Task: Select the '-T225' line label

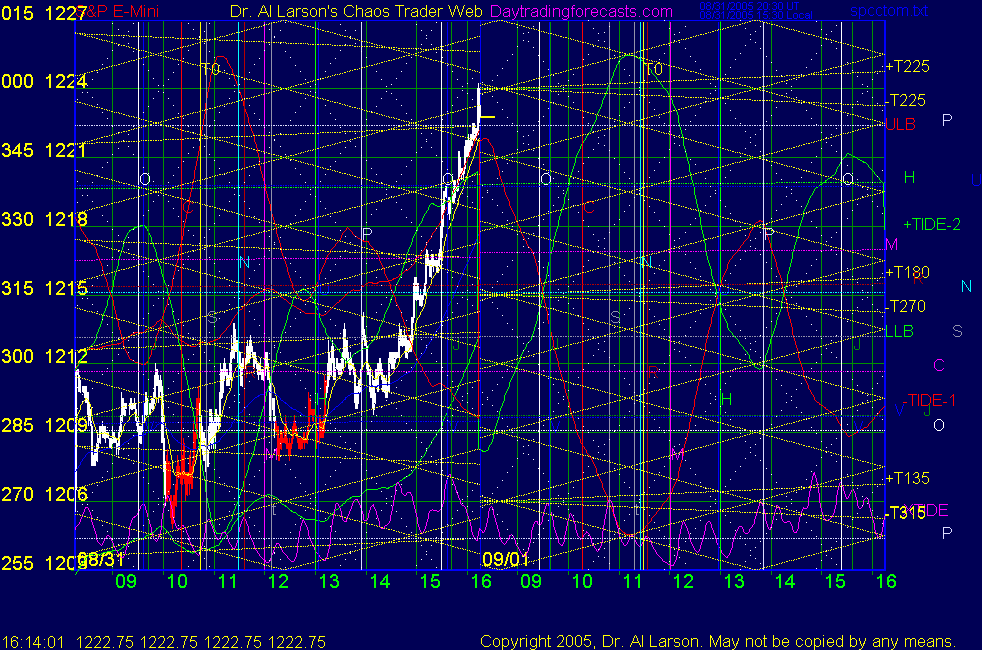Action: tap(906, 100)
